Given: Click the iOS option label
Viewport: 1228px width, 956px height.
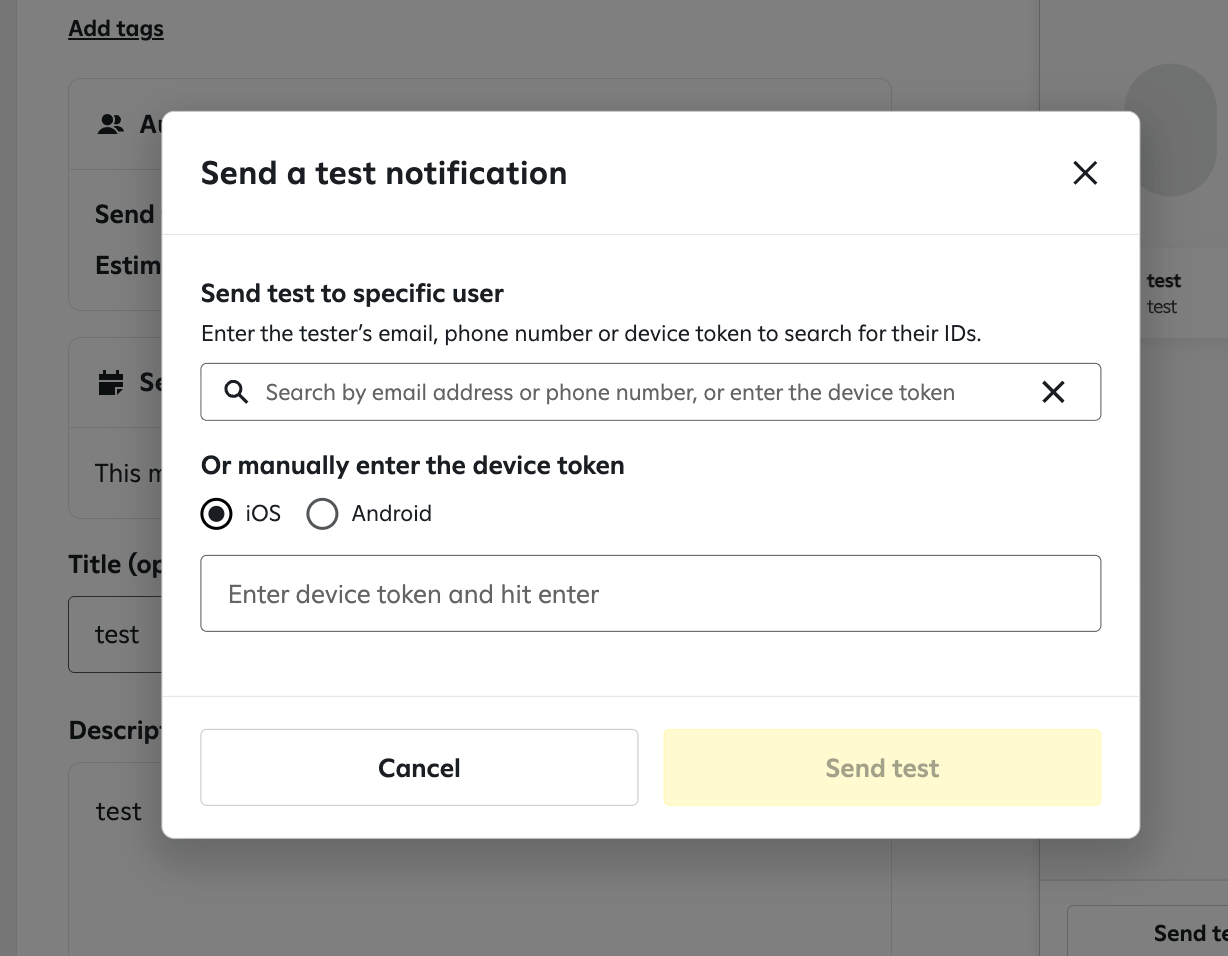Looking at the screenshot, I should coord(263,514).
